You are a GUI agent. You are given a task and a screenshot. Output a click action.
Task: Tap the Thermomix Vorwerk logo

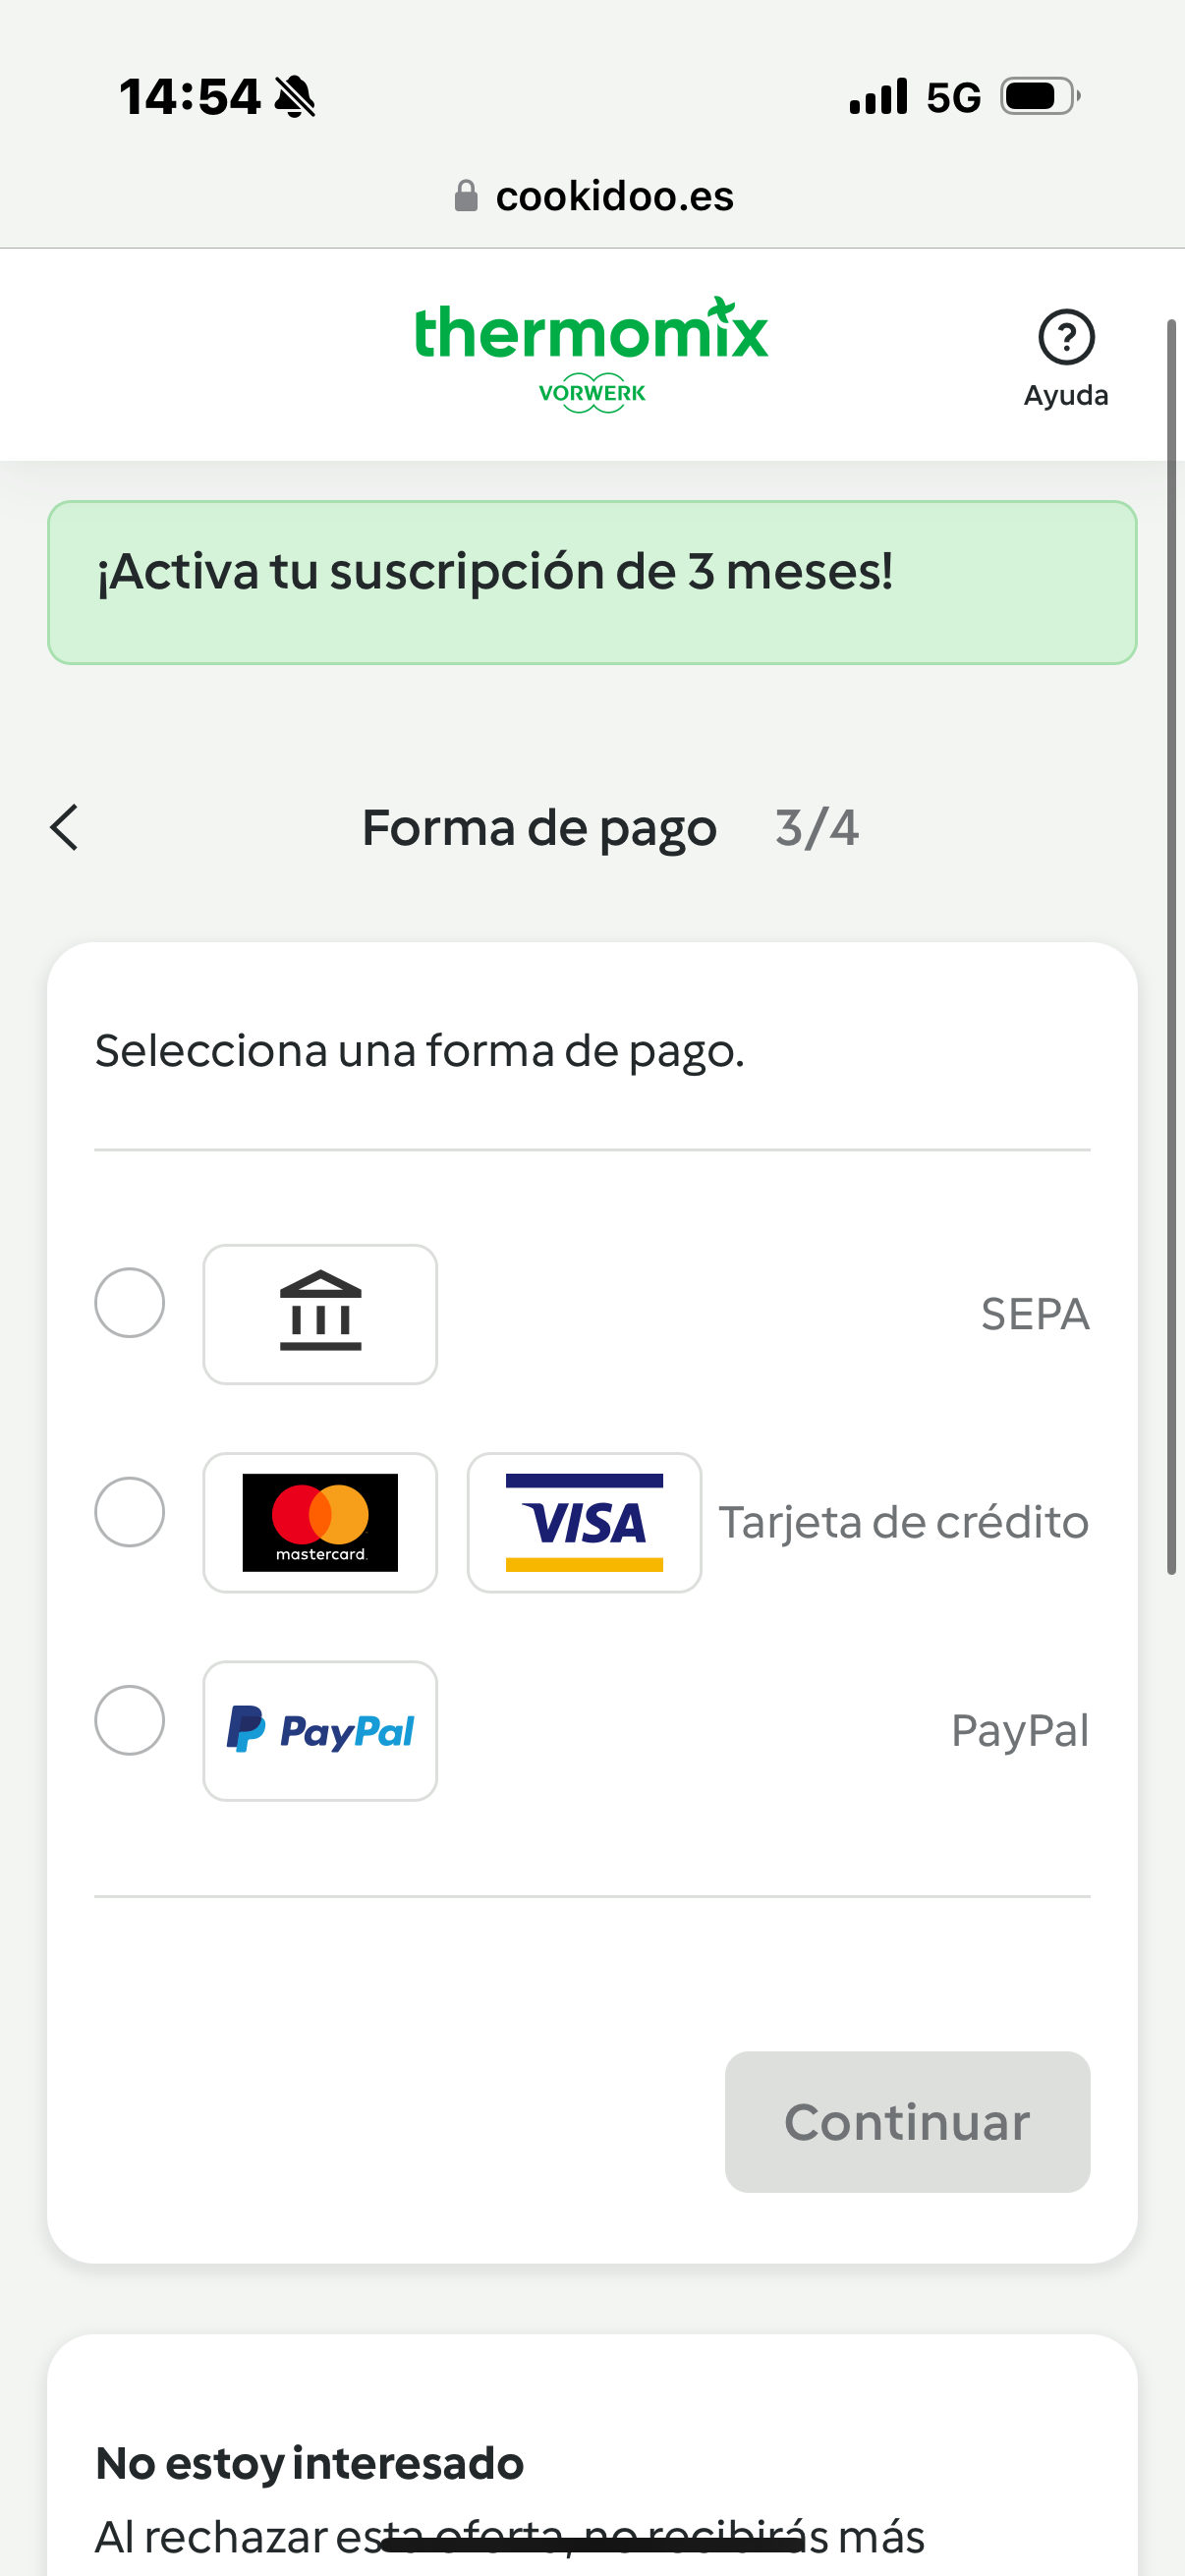591,353
